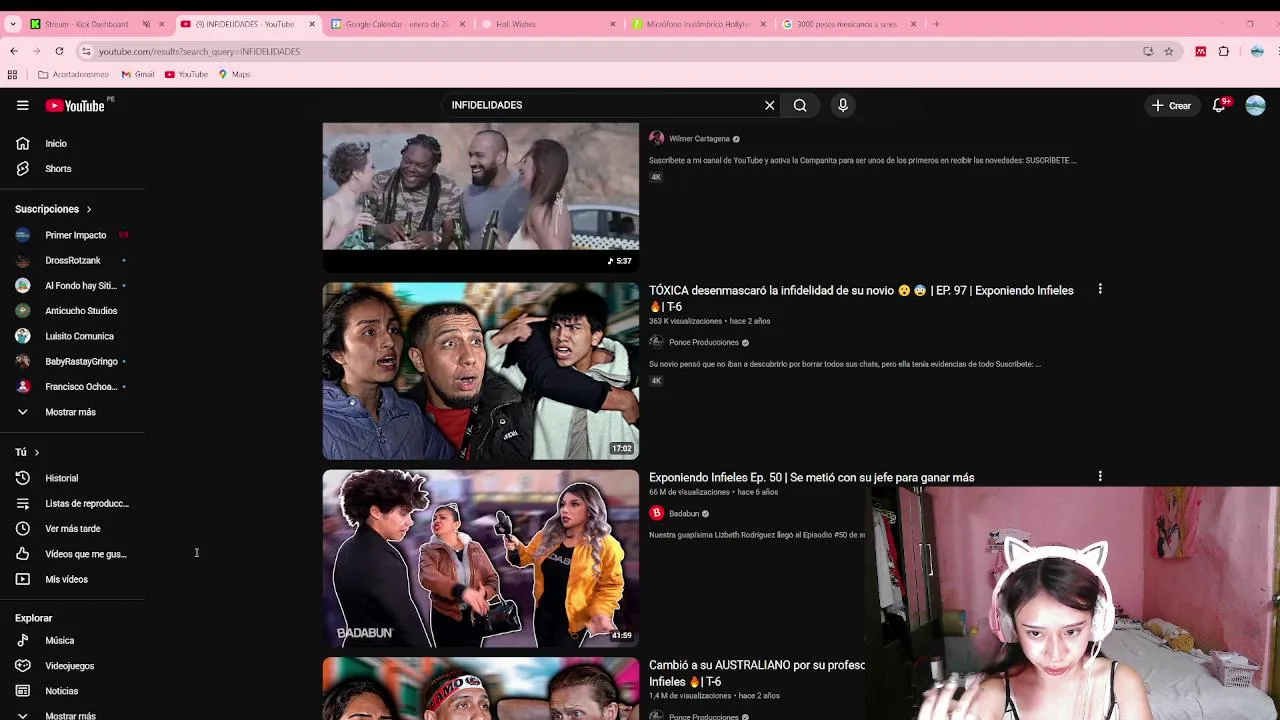Screen dimensions: 1280x720
Task: Expand Mostrar más under Suscripciones
Action: coord(72,412)
